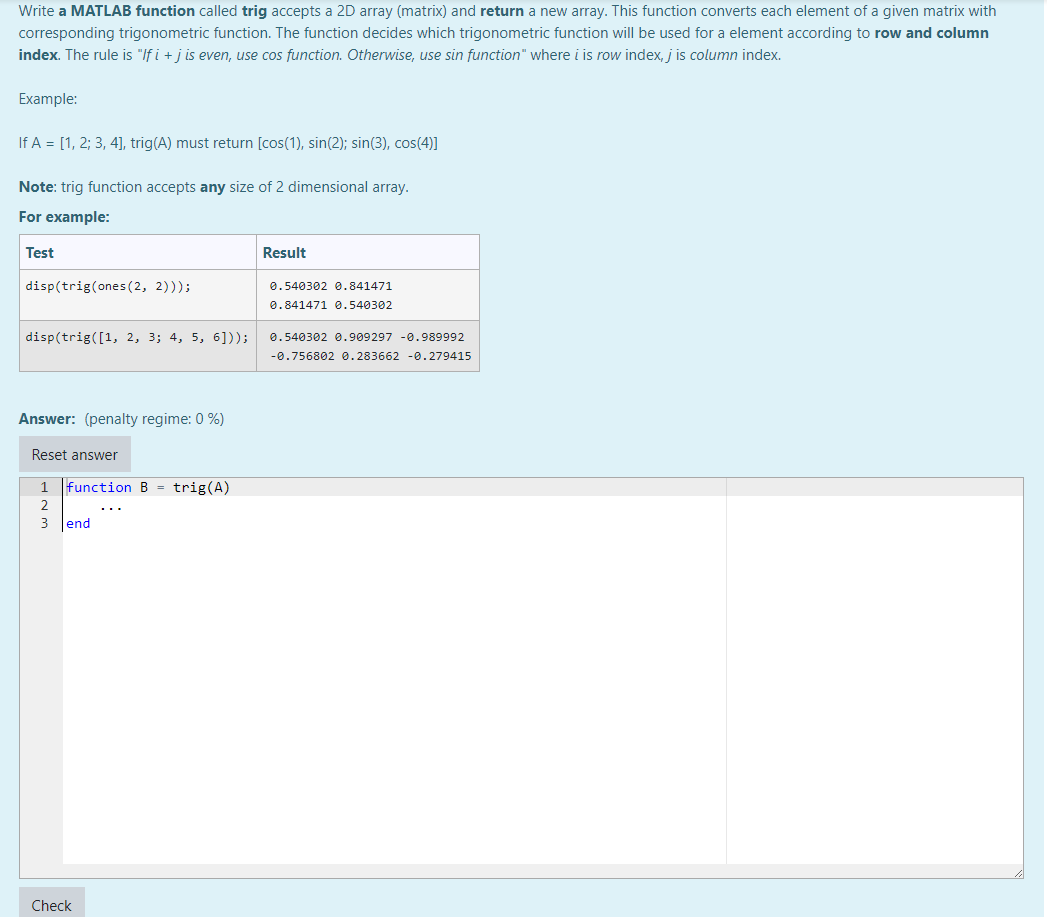Click line number 1 in the gutter
1047x917 pixels.
click(x=44, y=488)
